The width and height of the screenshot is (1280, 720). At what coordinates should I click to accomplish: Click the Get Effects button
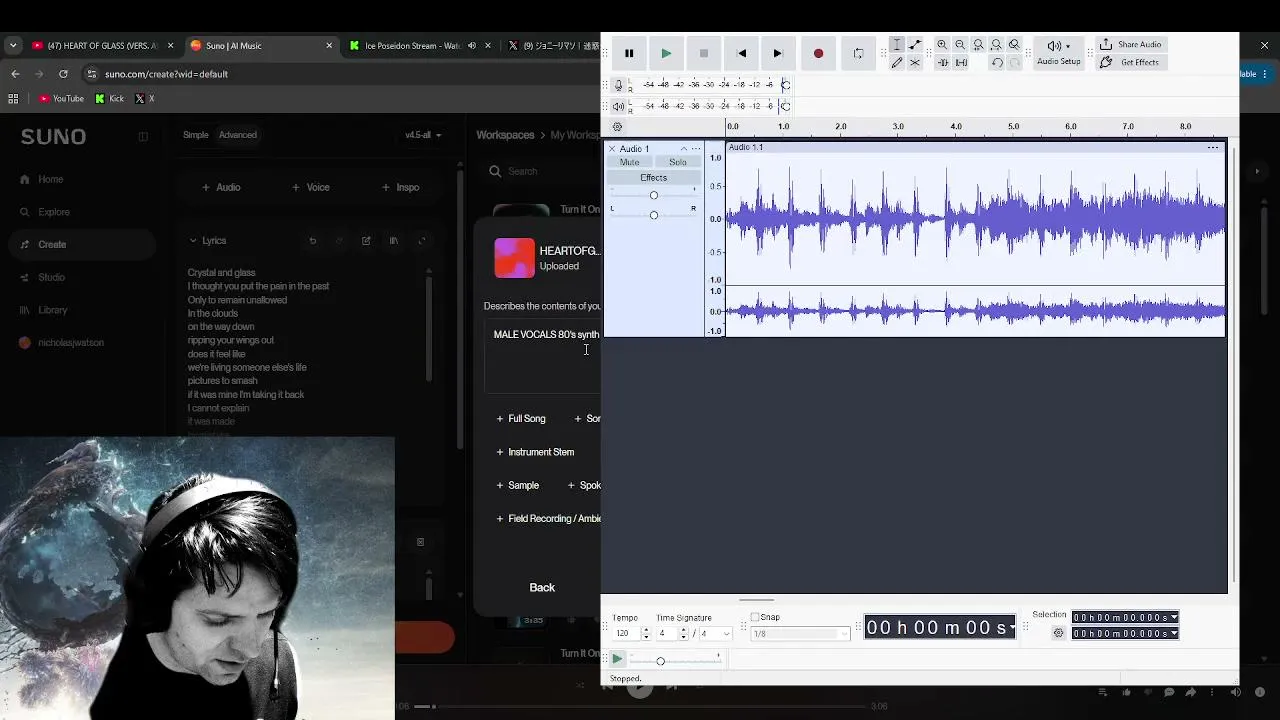click(1129, 62)
